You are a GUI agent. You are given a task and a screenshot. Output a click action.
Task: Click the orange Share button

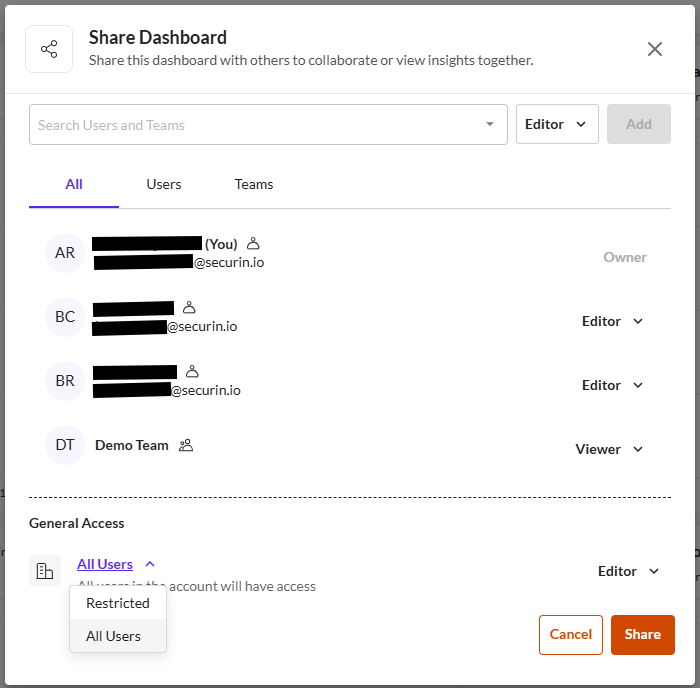(x=642, y=634)
